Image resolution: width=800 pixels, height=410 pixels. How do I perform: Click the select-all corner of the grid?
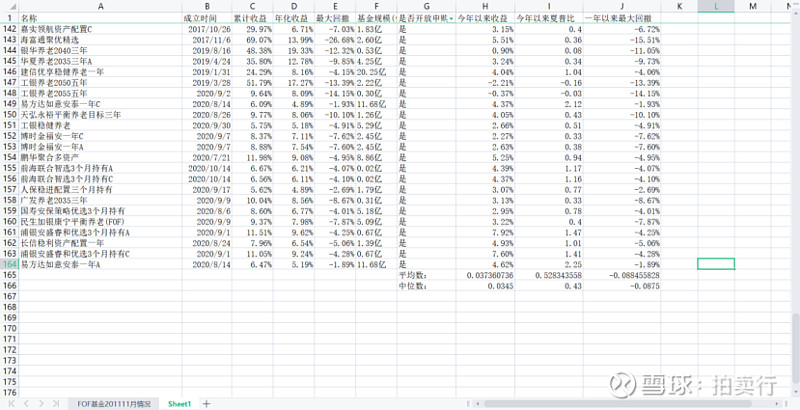click(8, 6)
